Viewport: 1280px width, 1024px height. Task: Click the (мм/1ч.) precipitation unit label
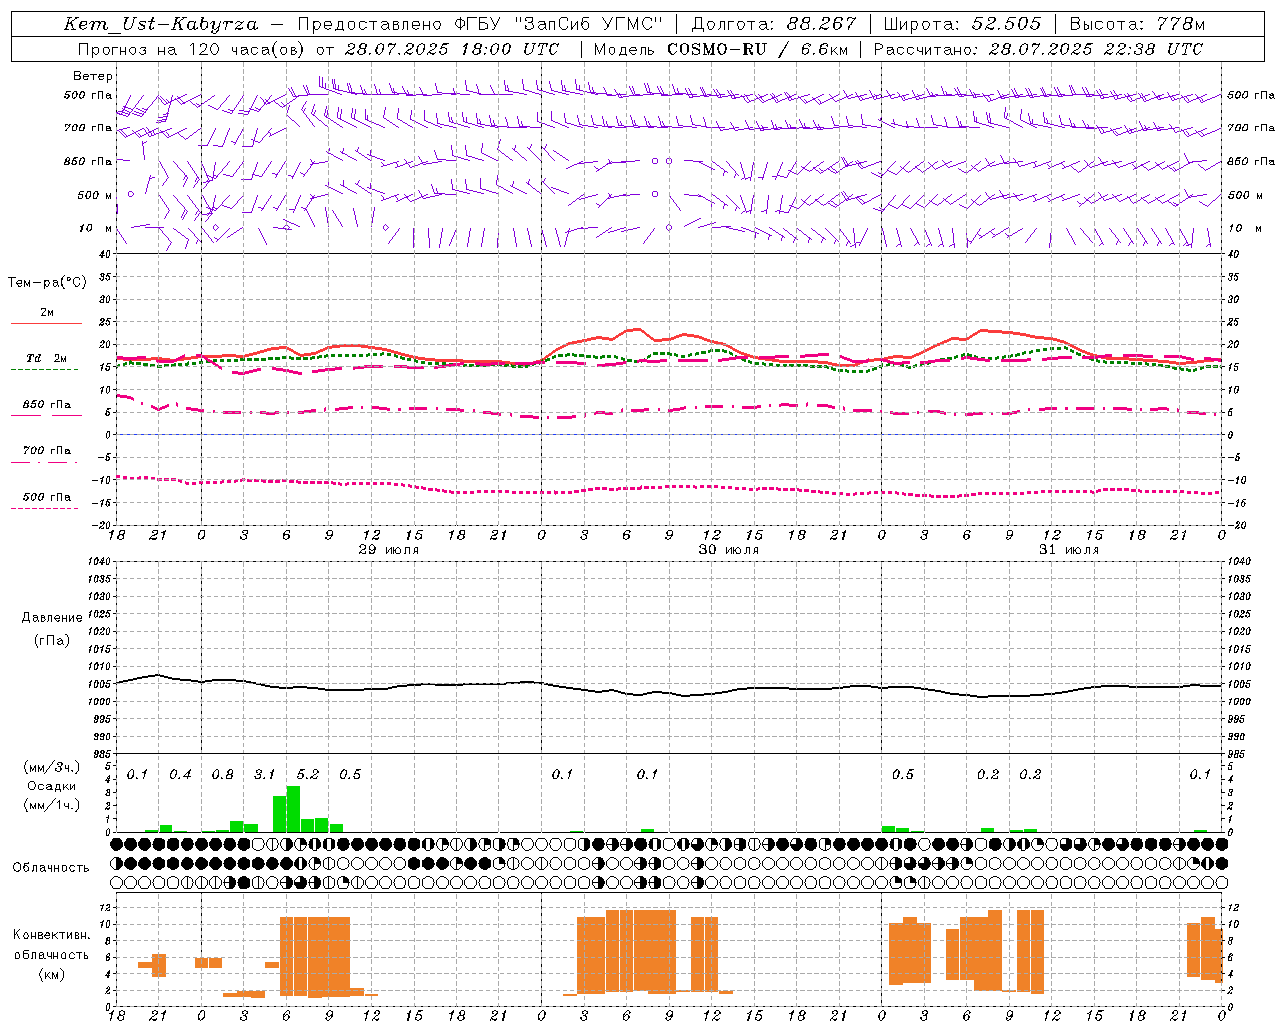coord(53,804)
